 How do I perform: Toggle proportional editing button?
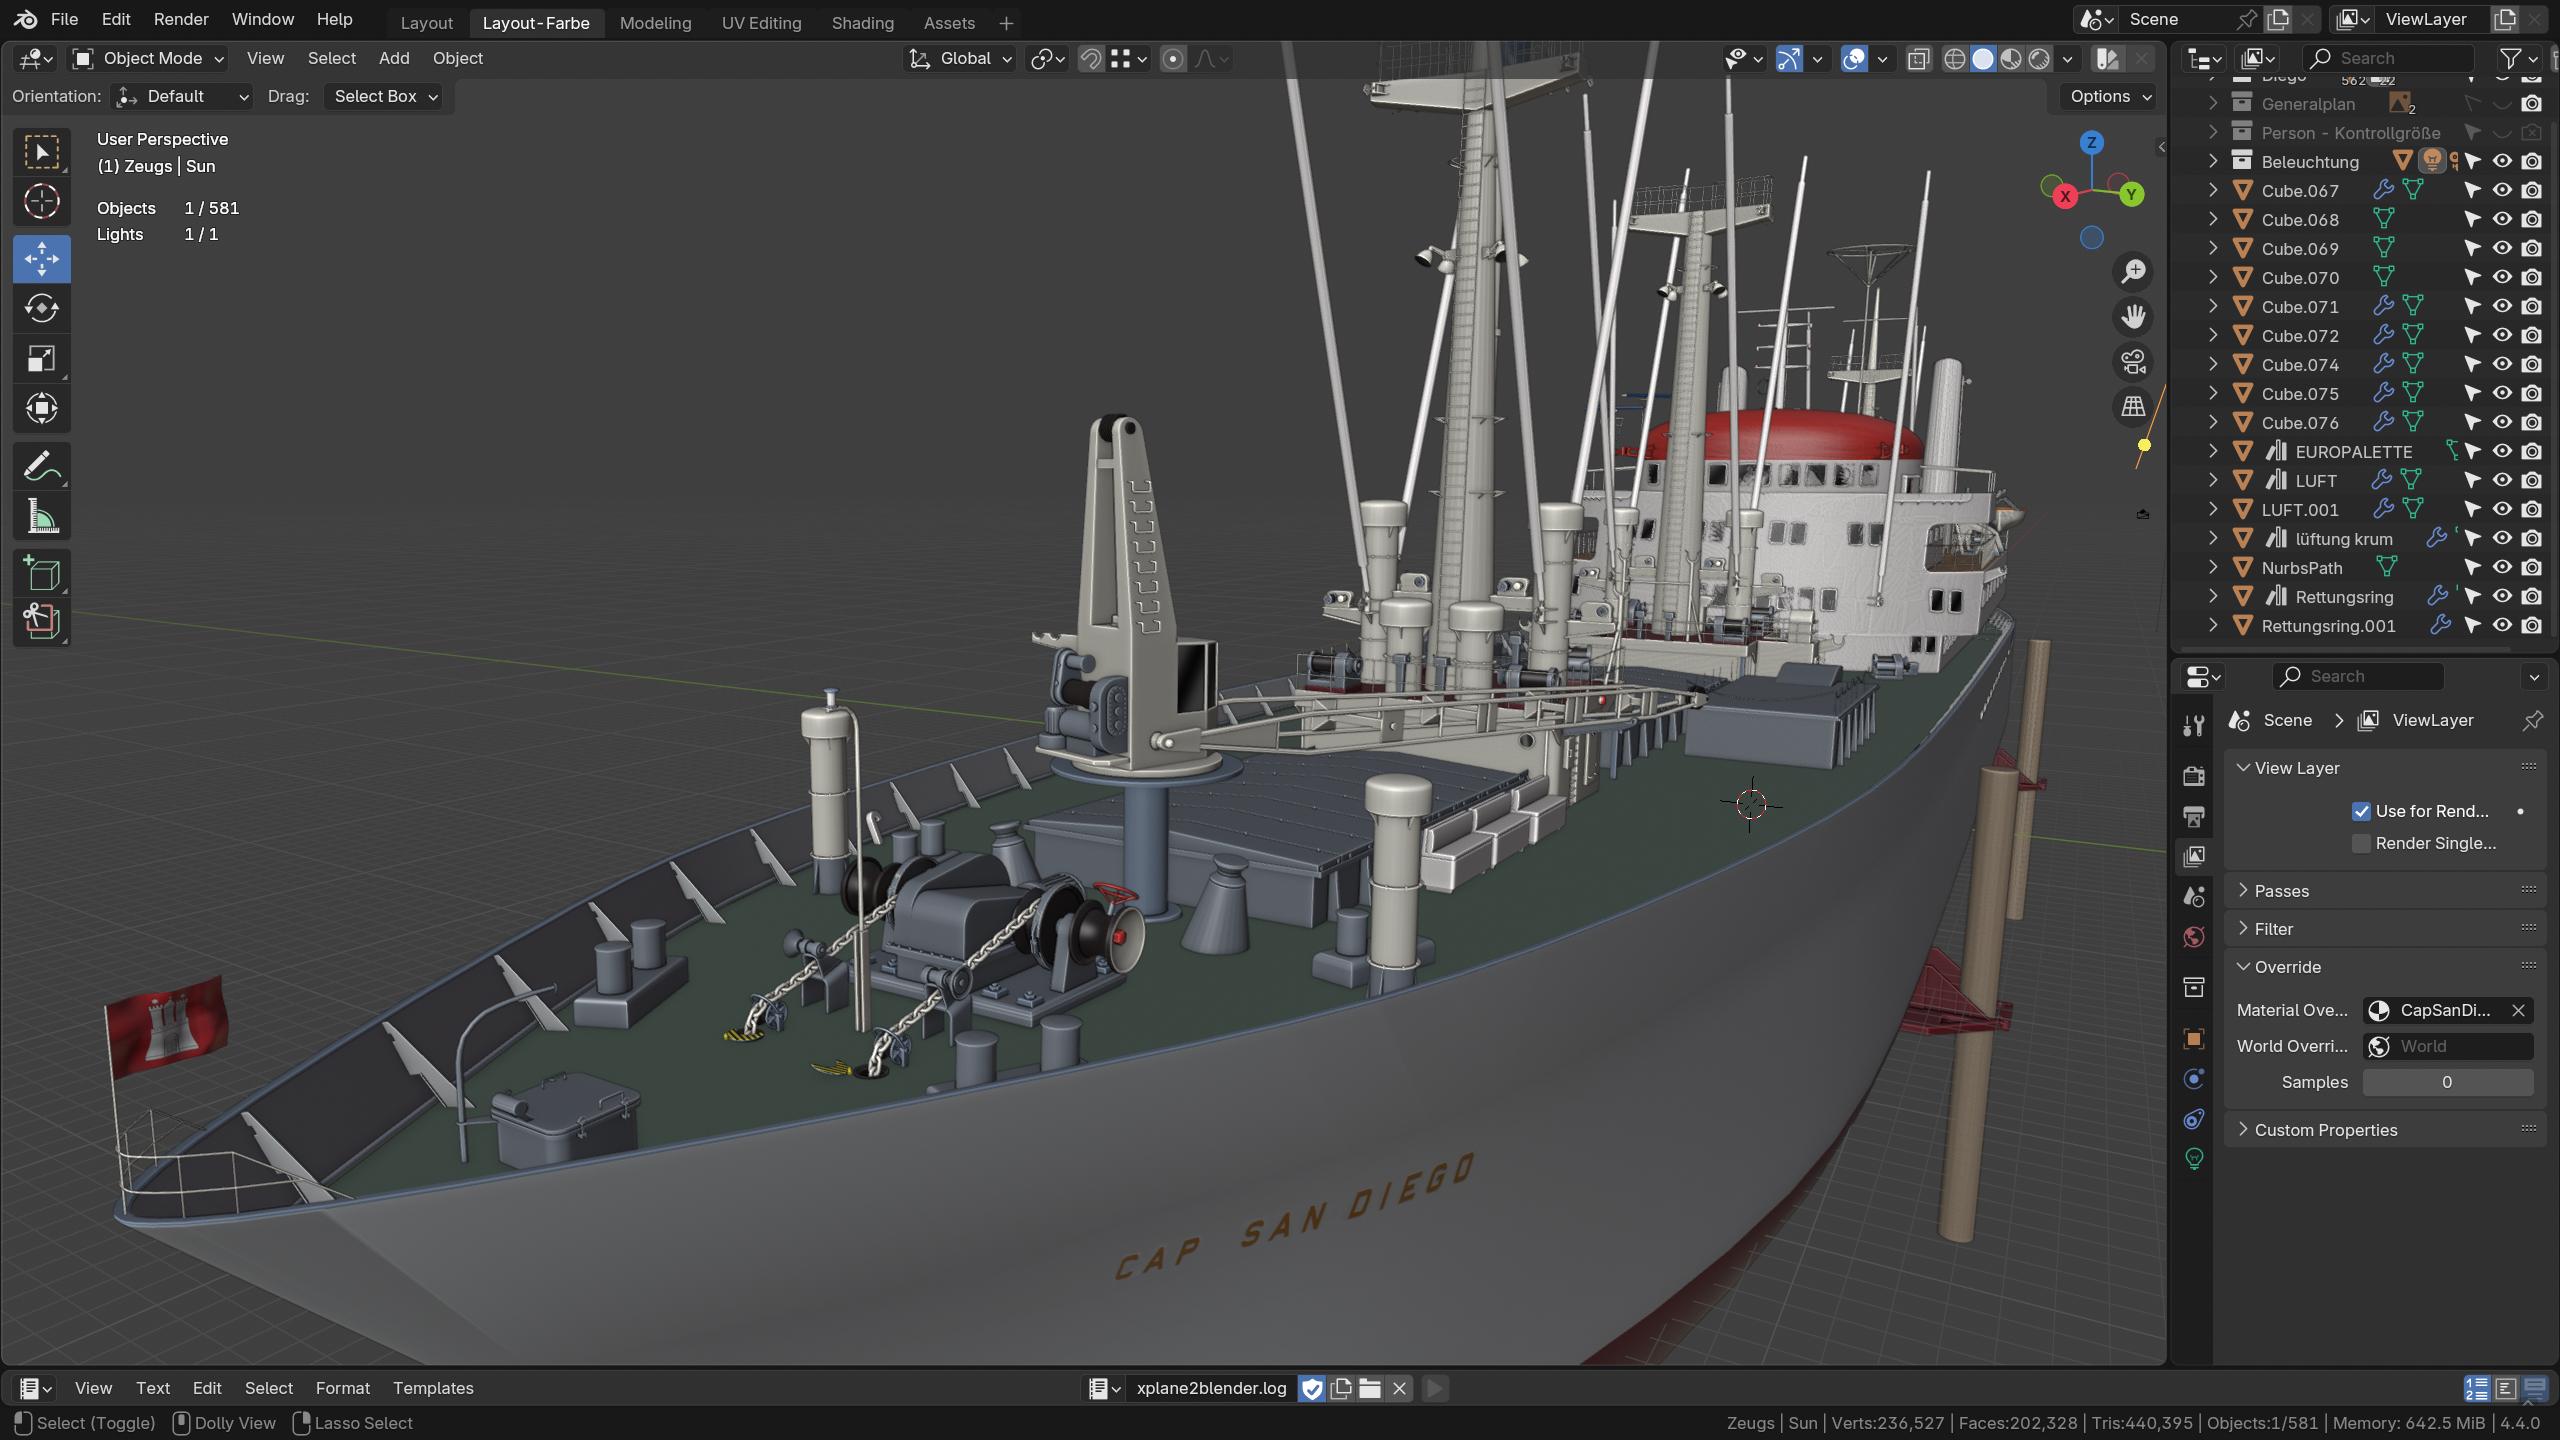1173,59
